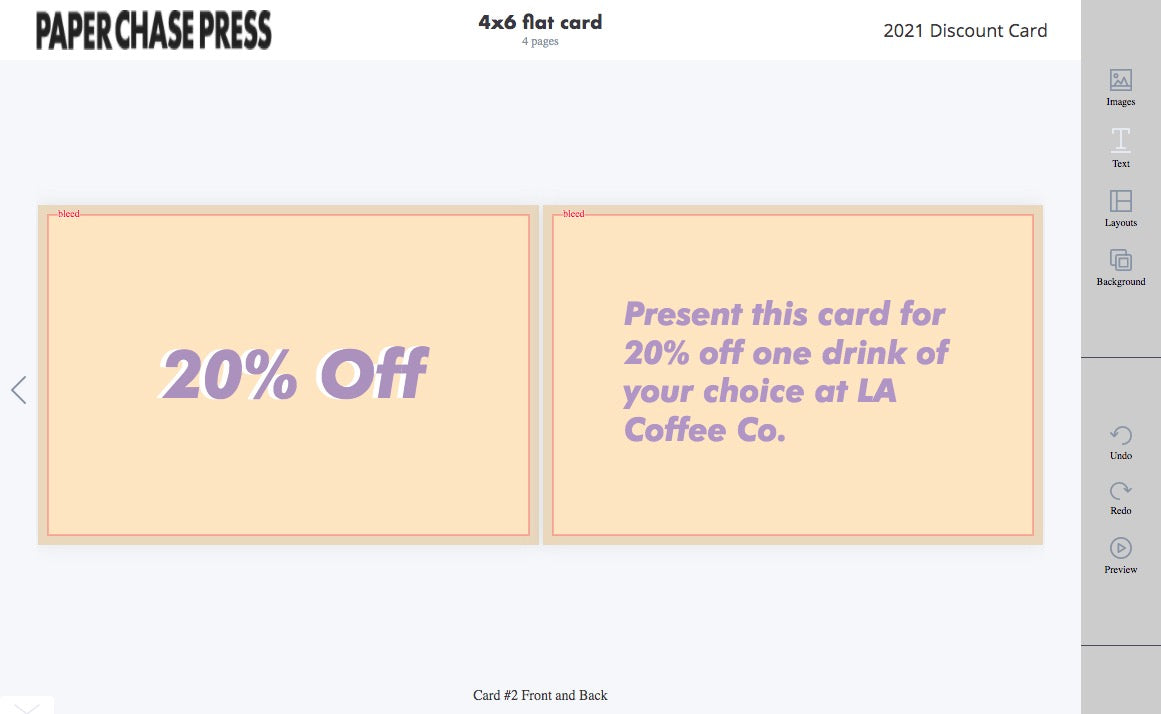Image resolution: width=1161 pixels, height=714 pixels.
Task: Click the "4 pages" subtitle text
Action: pyautogui.click(x=540, y=42)
